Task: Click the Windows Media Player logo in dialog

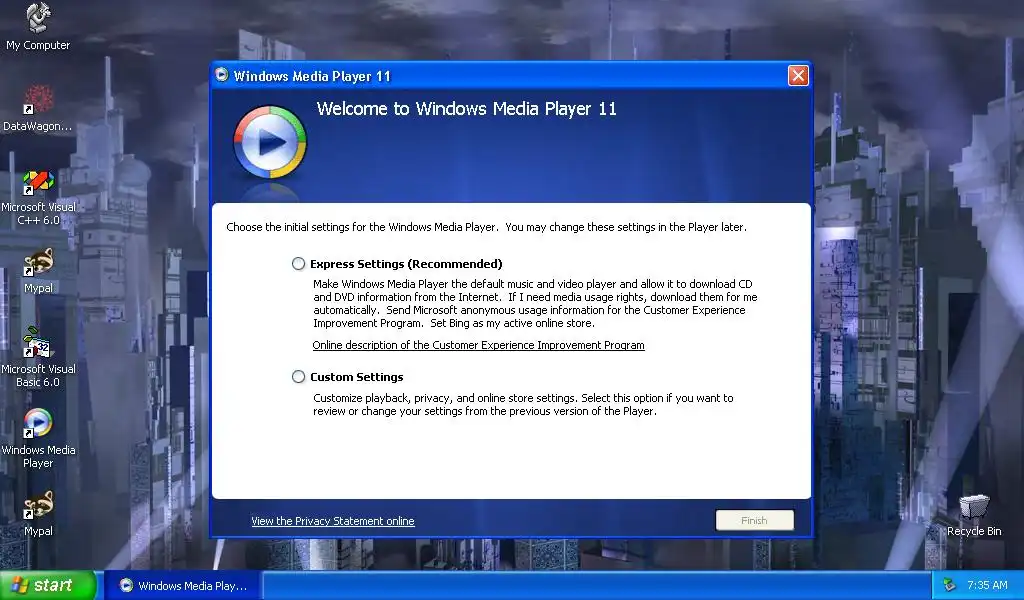Action: (270, 142)
